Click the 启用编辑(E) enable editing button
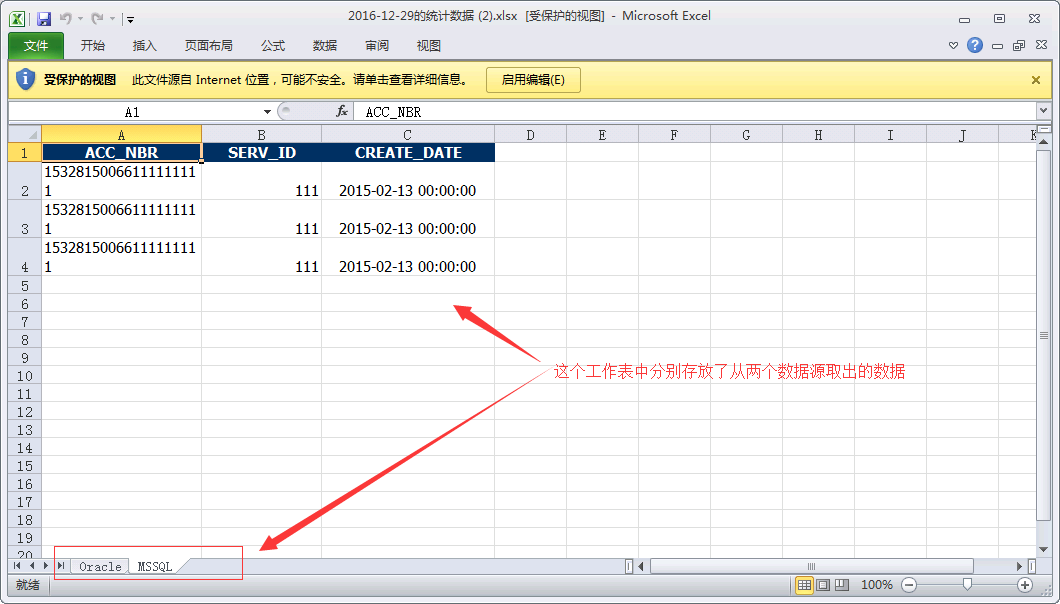Image resolution: width=1060 pixels, height=604 pixels. pyautogui.click(x=533, y=80)
